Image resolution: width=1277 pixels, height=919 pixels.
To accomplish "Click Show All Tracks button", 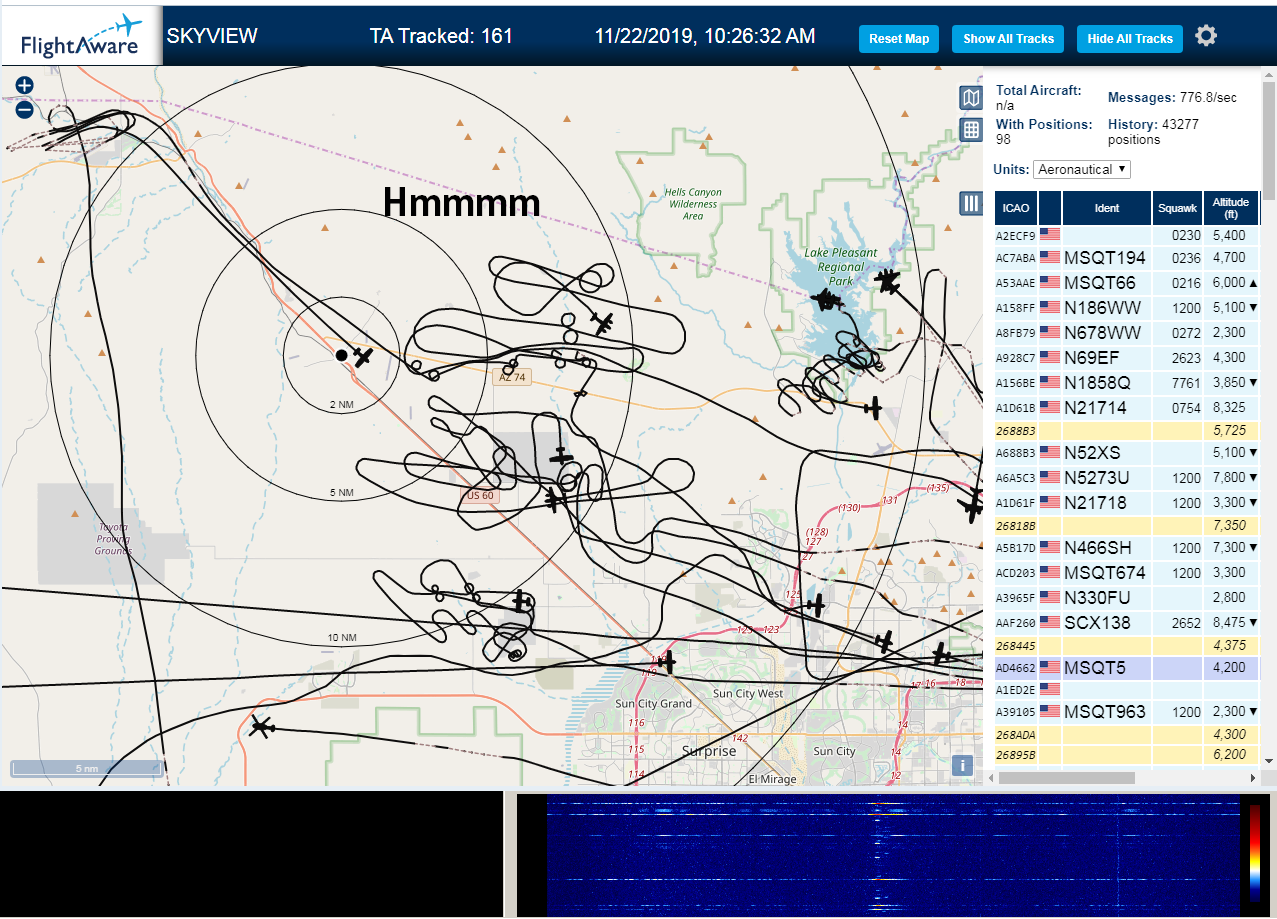I will click(x=1008, y=39).
